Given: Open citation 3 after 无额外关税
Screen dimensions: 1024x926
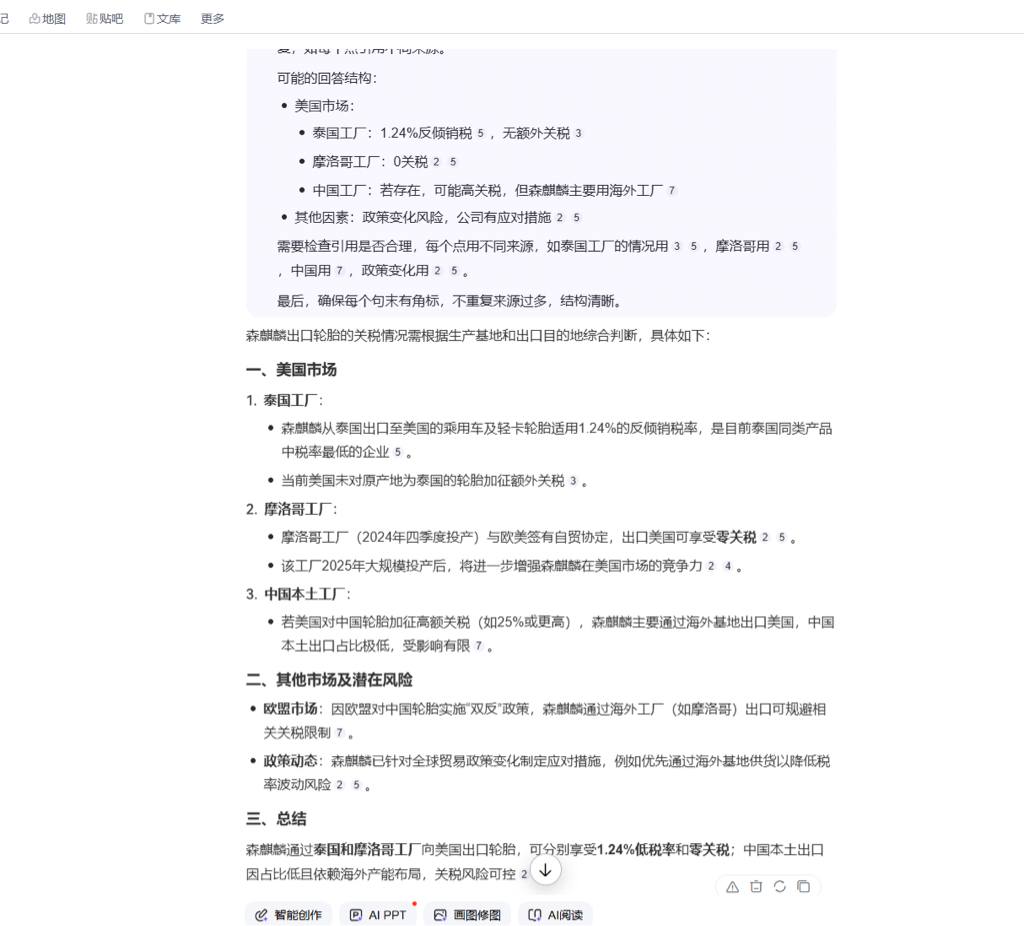Looking at the screenshot, I should click(579, 133).
